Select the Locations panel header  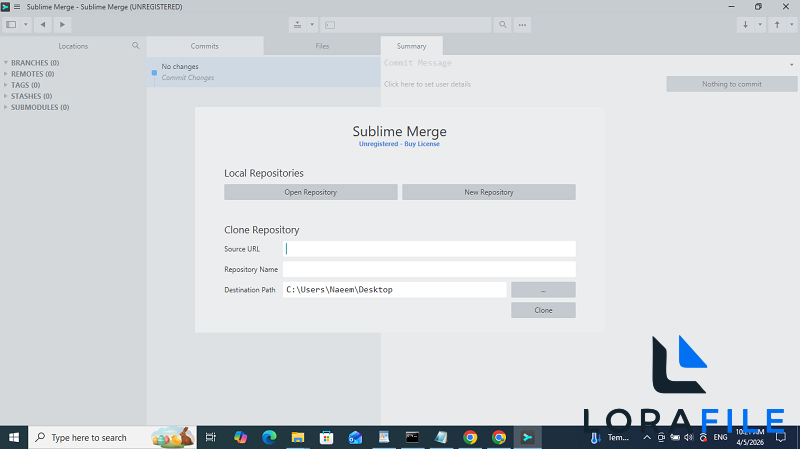click(73, 46)
